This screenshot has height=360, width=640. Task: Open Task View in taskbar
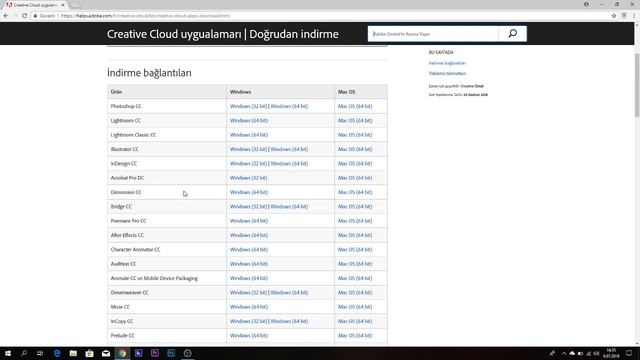pos(40,353)
